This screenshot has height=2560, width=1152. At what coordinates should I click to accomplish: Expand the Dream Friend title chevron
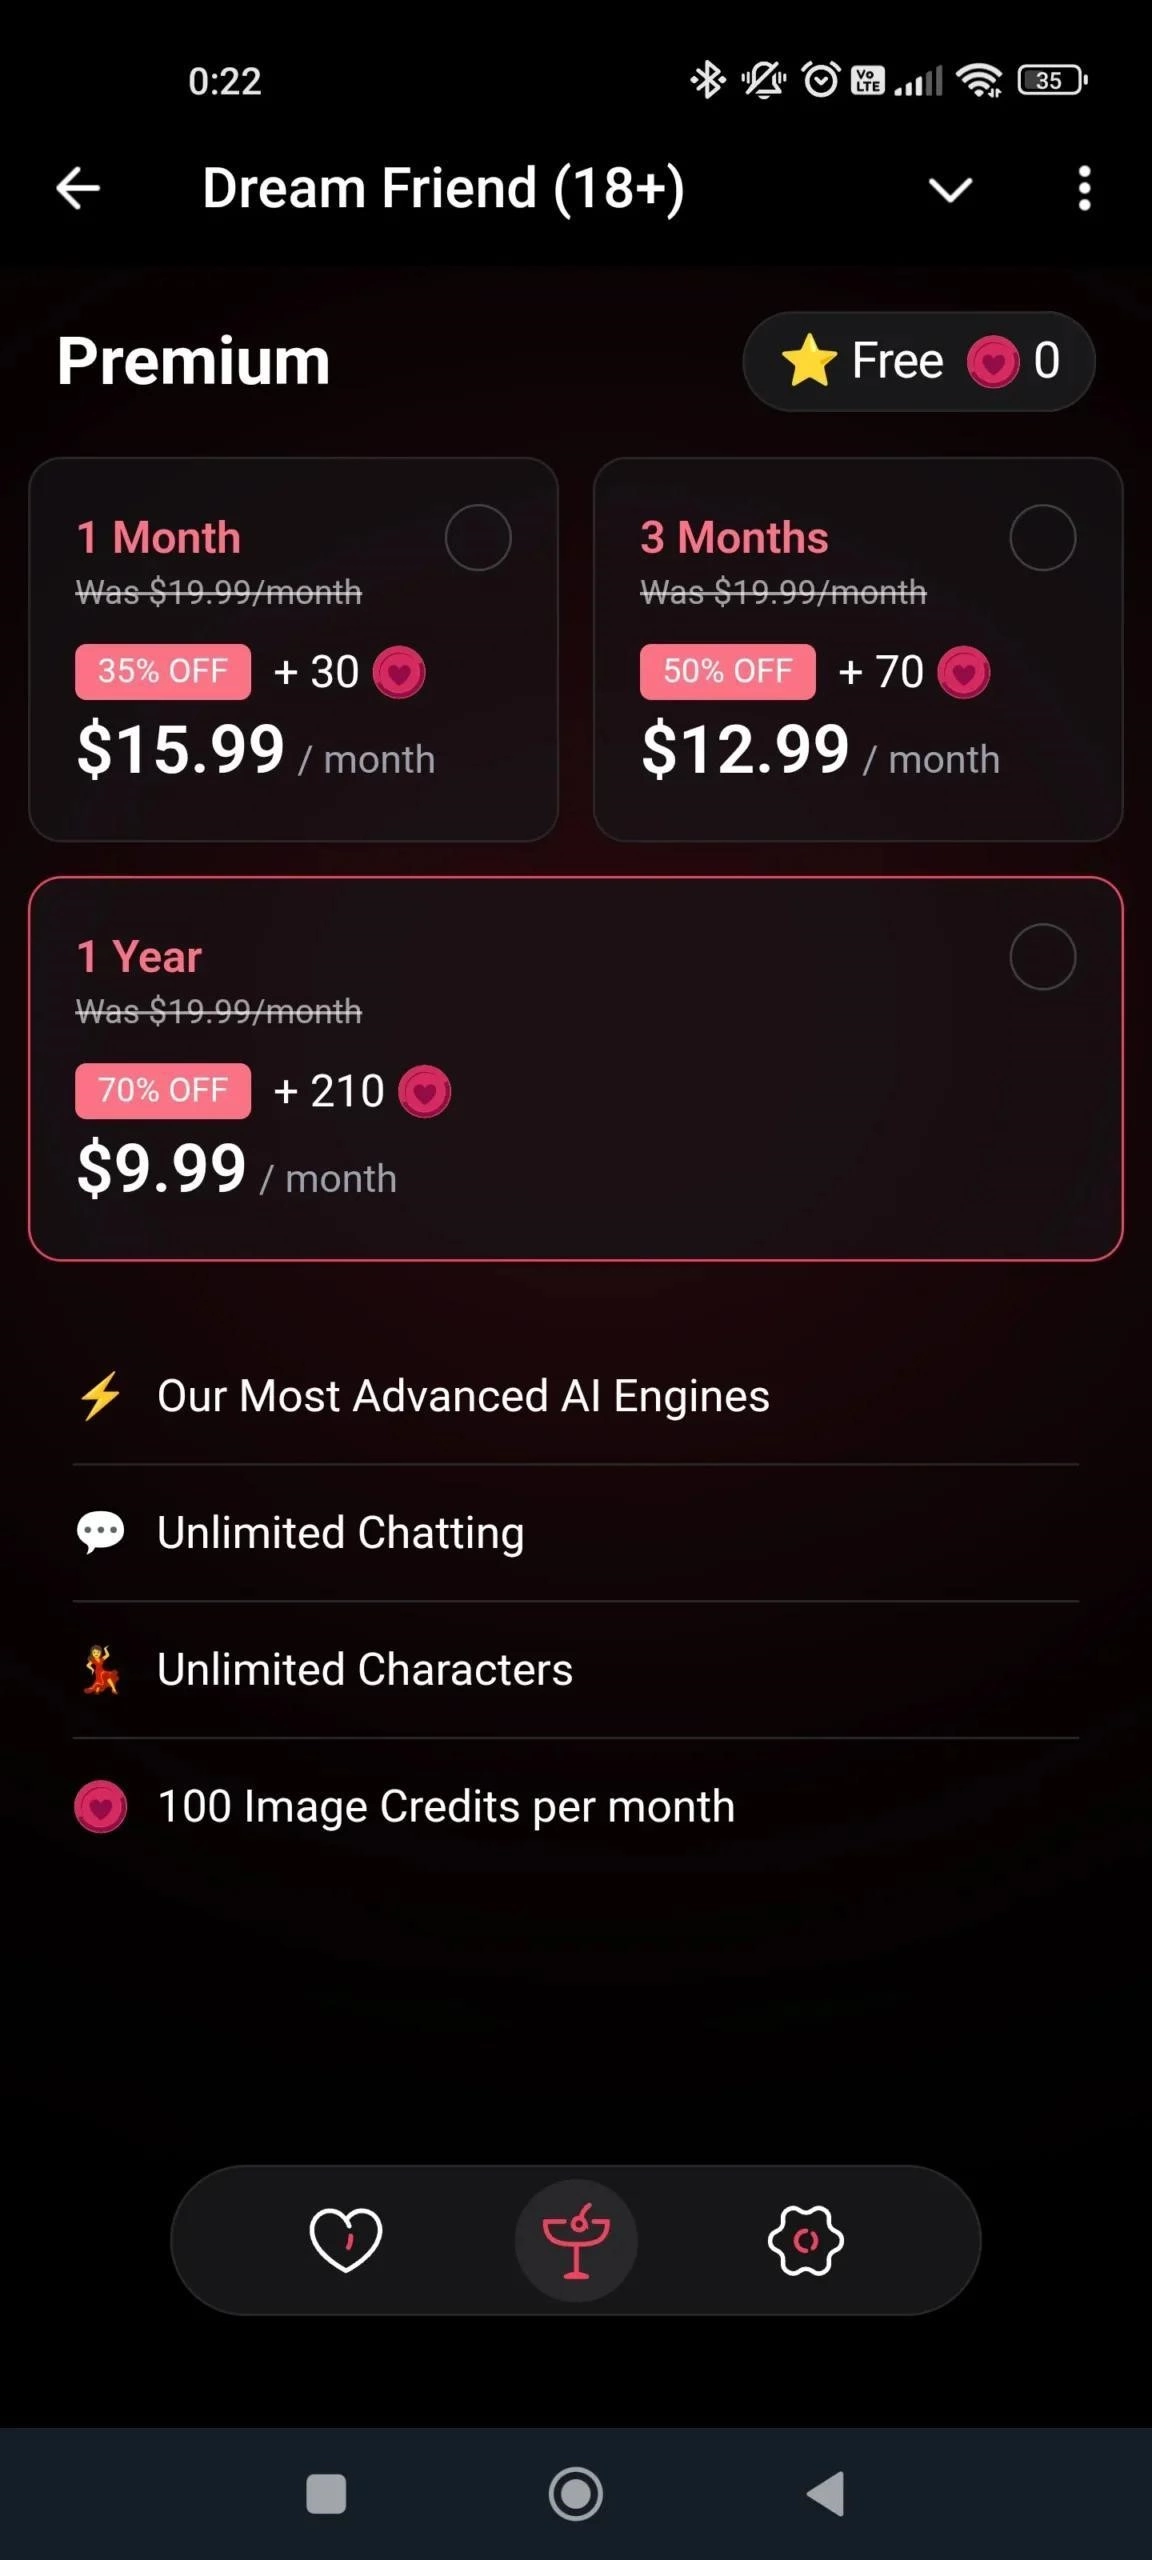(950, 189)
